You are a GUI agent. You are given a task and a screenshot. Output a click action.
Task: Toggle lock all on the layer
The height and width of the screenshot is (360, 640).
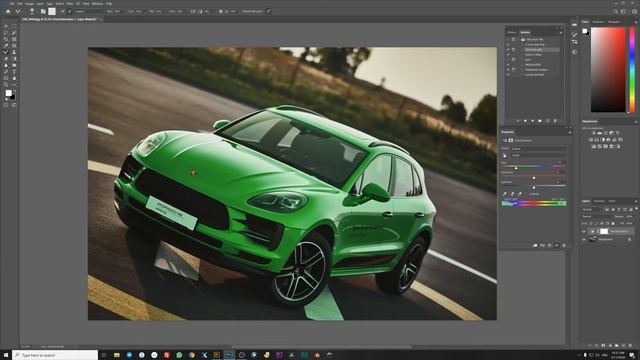pyautogui.click(x=613, y=223)
